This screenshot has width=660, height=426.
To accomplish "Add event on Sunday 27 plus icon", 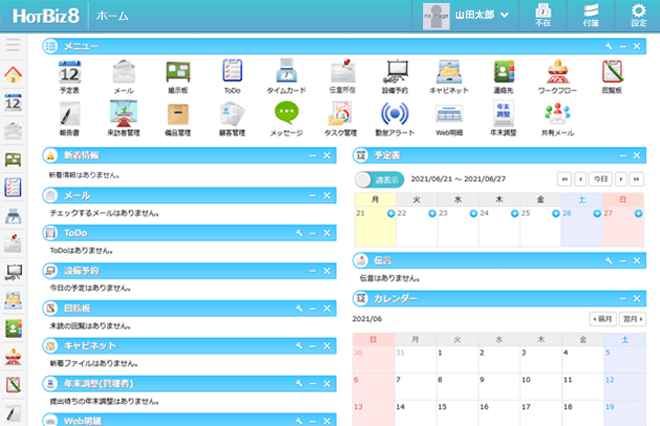I will point(639,214).
